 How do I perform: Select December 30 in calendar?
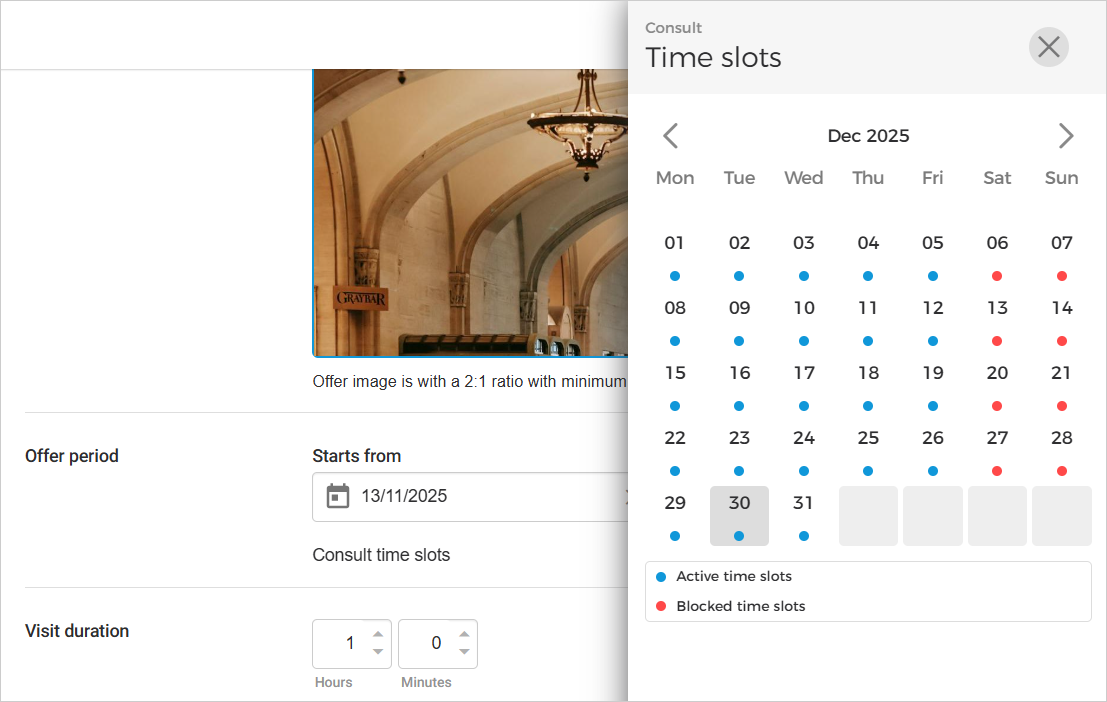pyautogui.click(x=739, y=515)
